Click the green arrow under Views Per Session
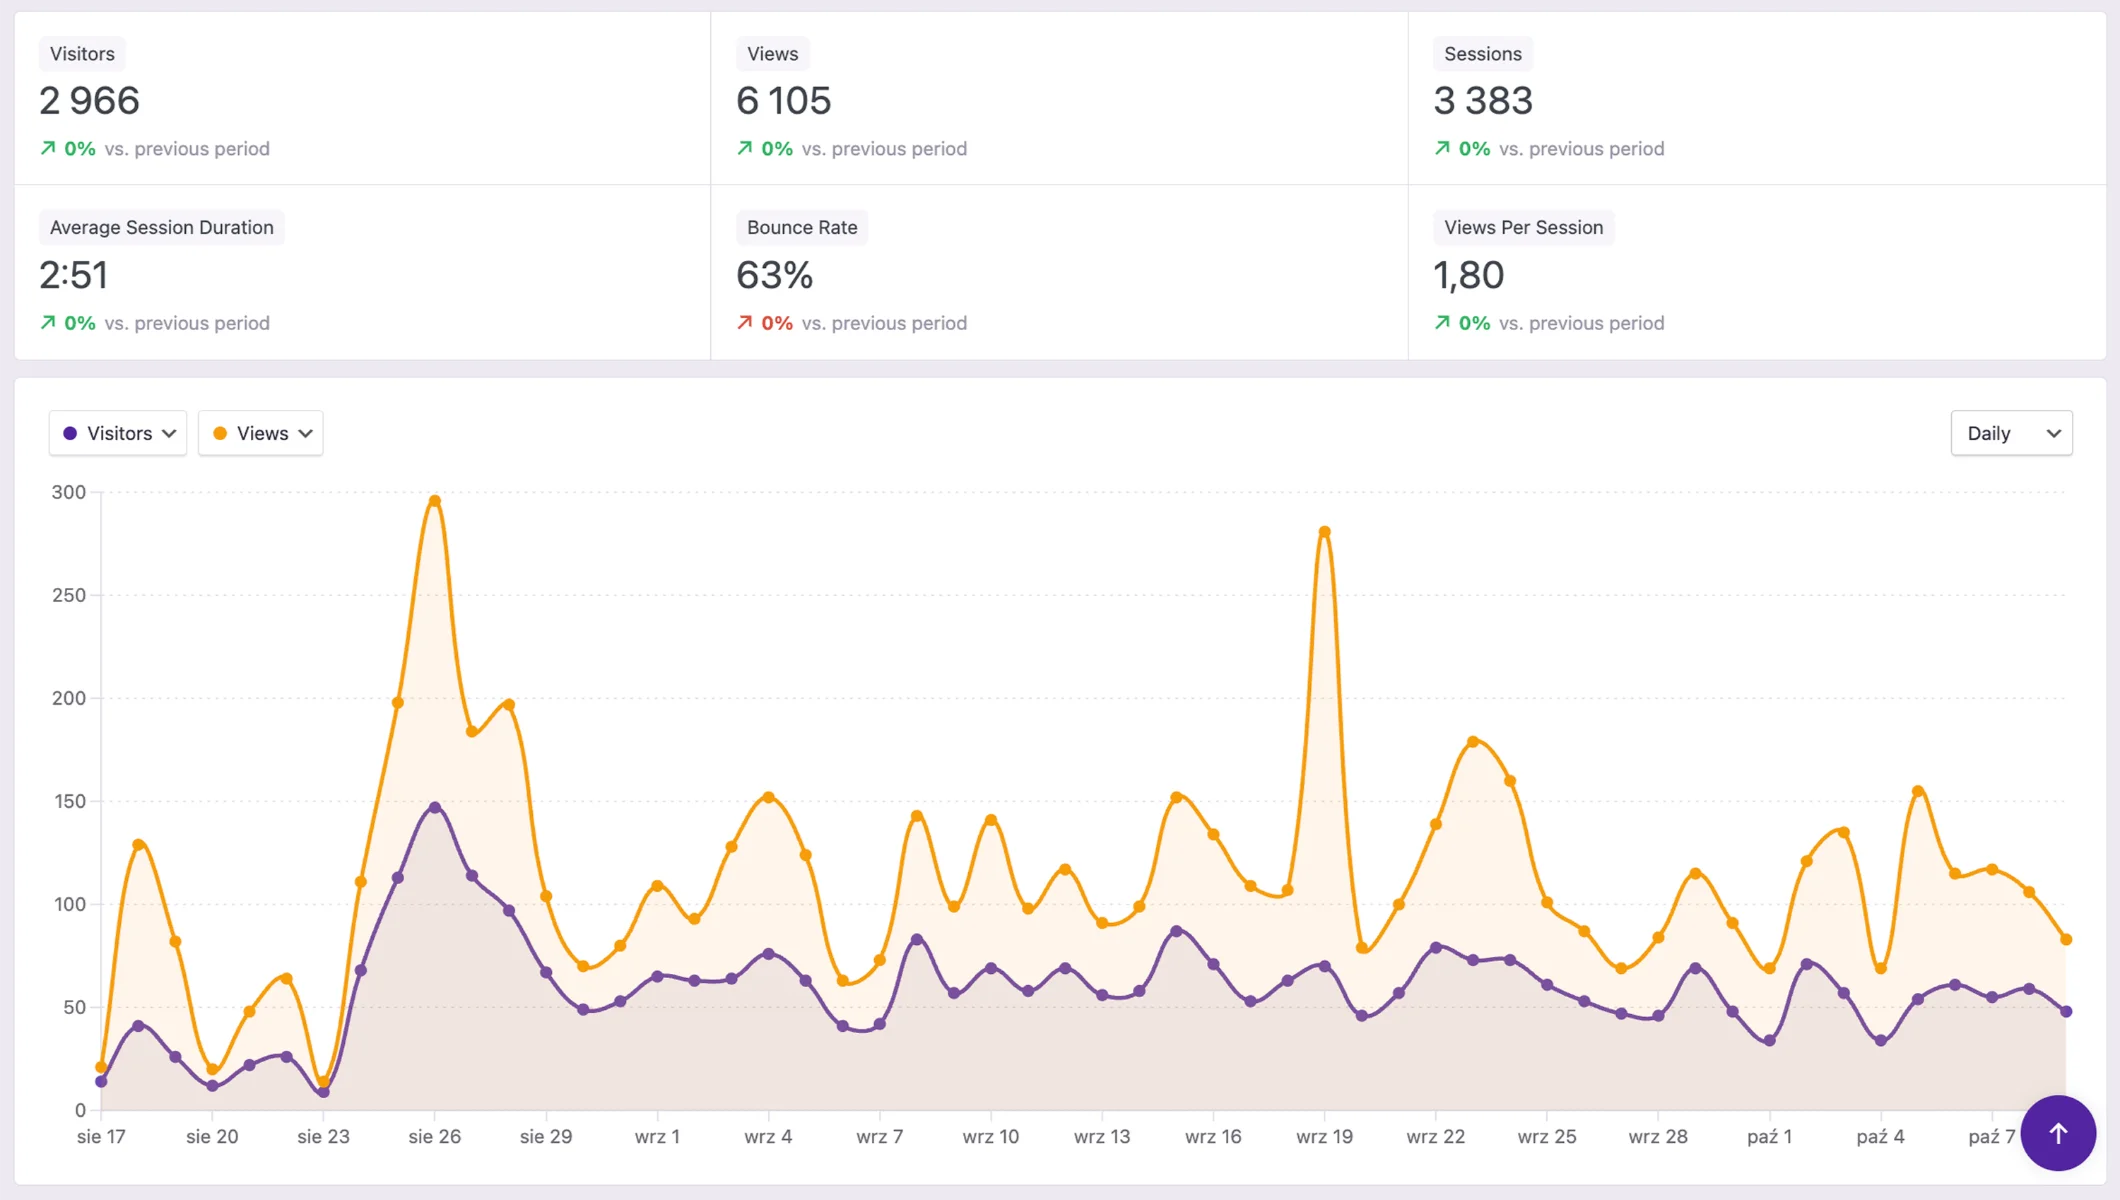2120x1200 pixels. point(1442,322)
